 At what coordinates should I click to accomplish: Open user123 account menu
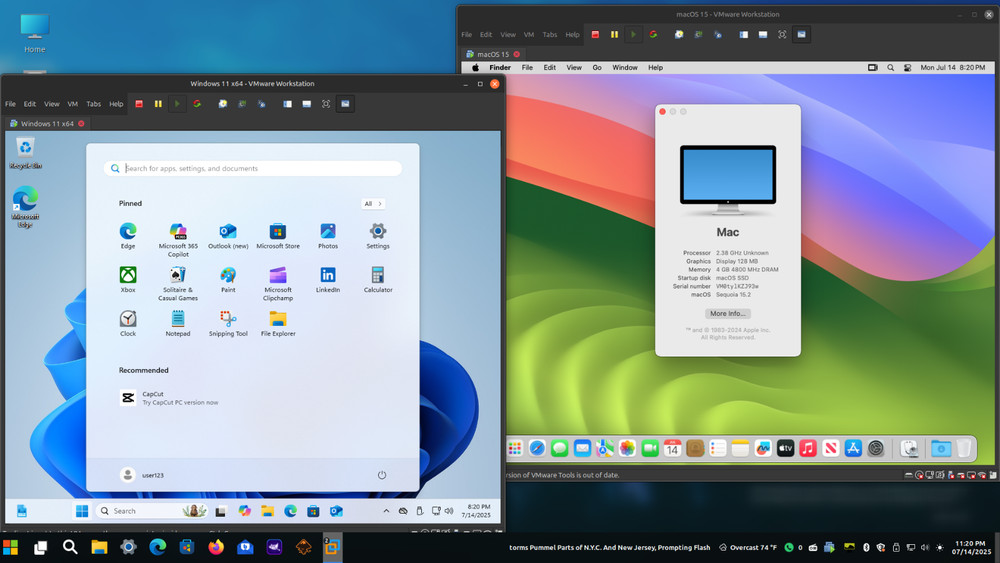[x=142, y=475]
